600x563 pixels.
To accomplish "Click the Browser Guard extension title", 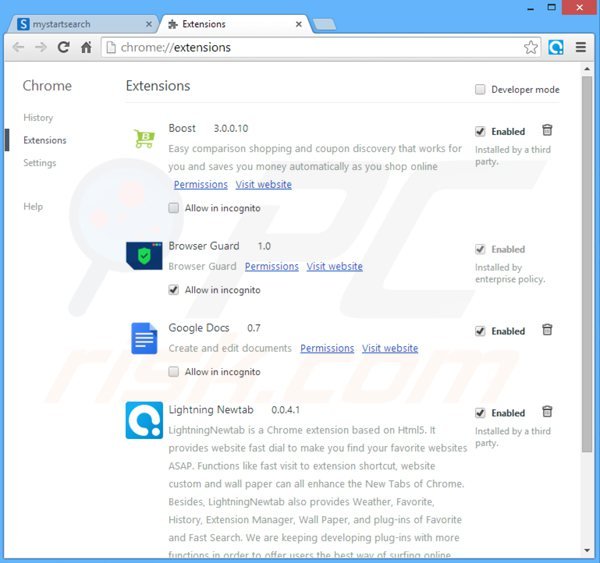I will click(204, 246).
